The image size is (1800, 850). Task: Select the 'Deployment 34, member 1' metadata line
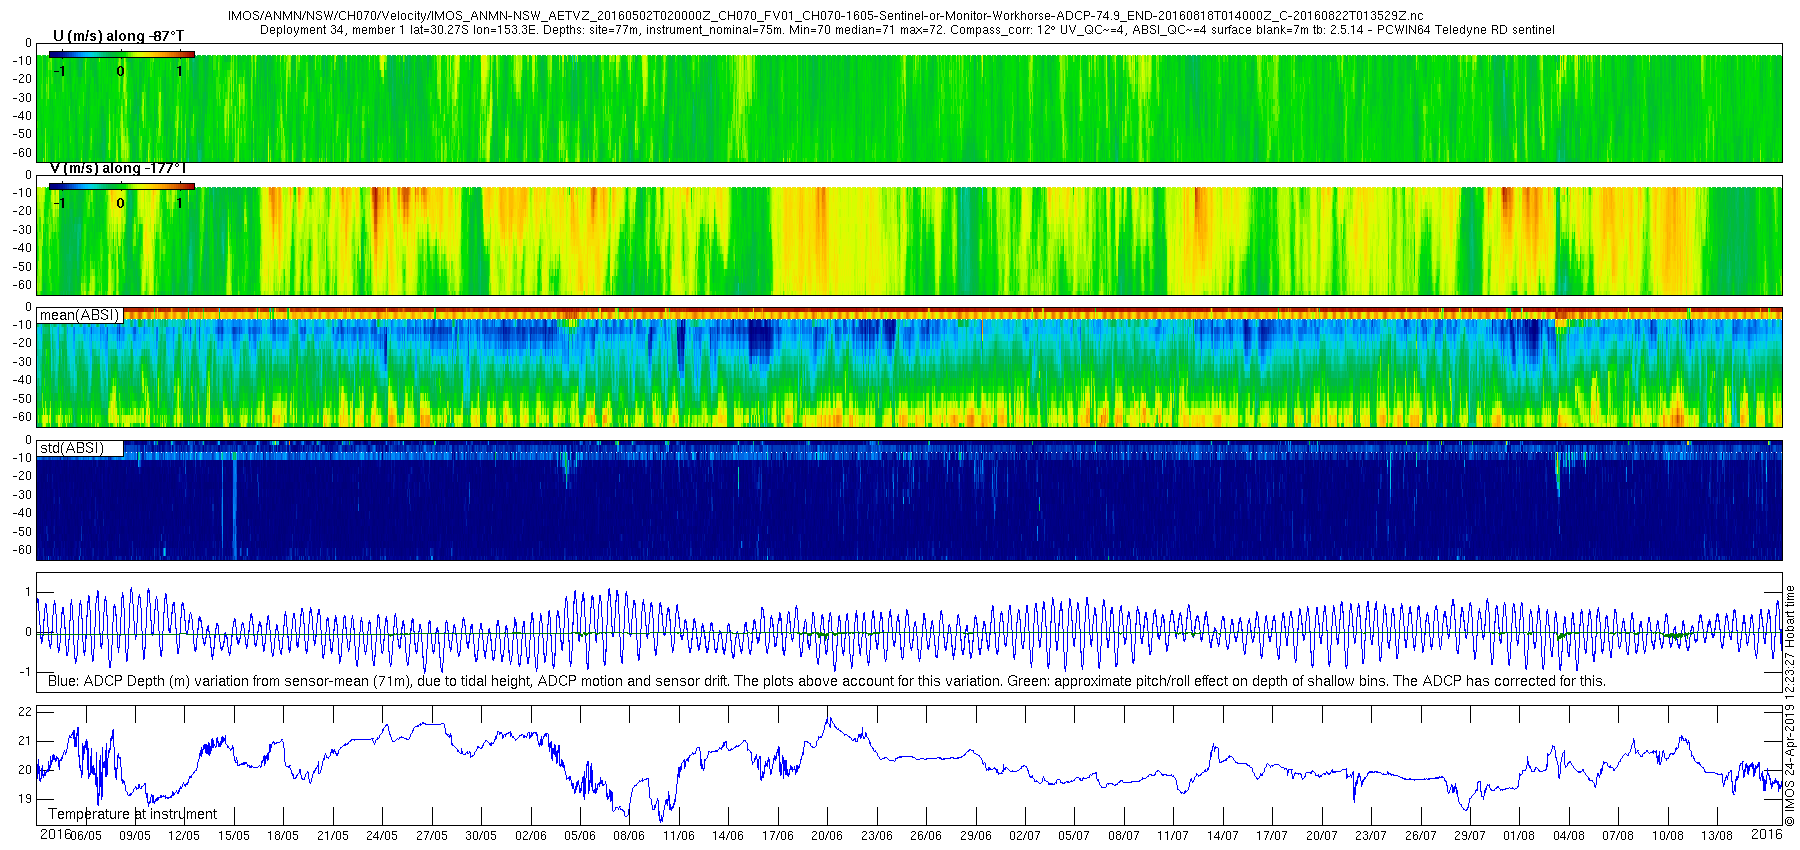point(907,30)
